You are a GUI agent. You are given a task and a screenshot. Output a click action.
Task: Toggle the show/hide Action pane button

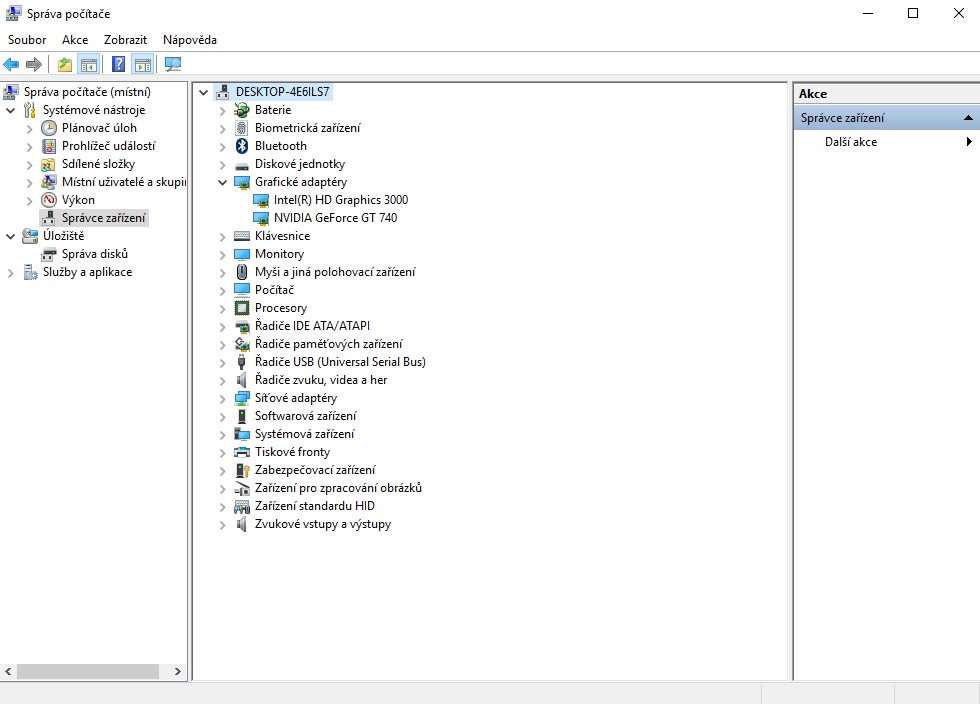coord(142,65)
